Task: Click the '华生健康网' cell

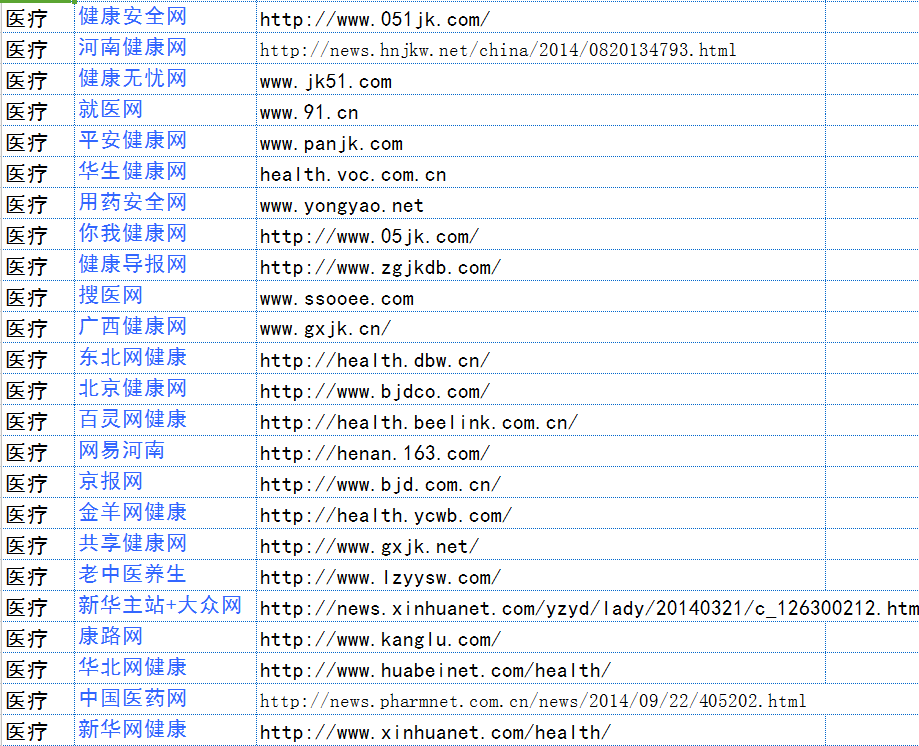Action: (x=165, y=172)
